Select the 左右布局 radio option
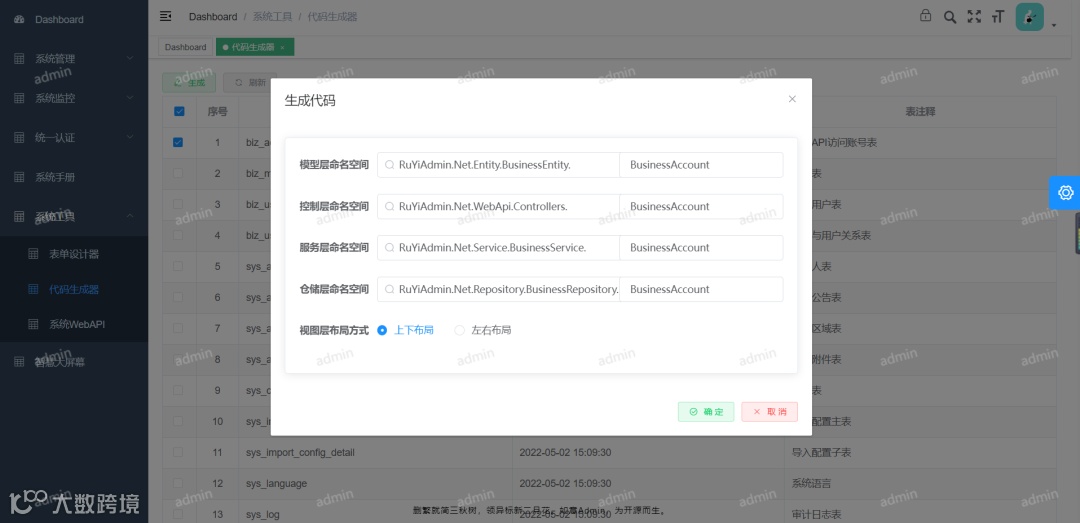This screenshot has height=523, width=1080. pos(483,330)
